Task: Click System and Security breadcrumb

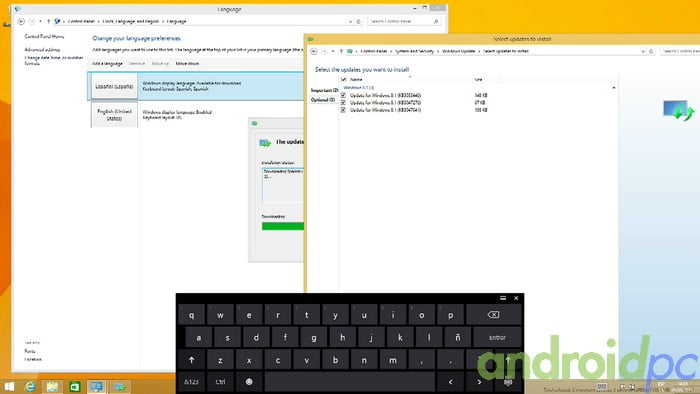Action: [x=414, y=51]
